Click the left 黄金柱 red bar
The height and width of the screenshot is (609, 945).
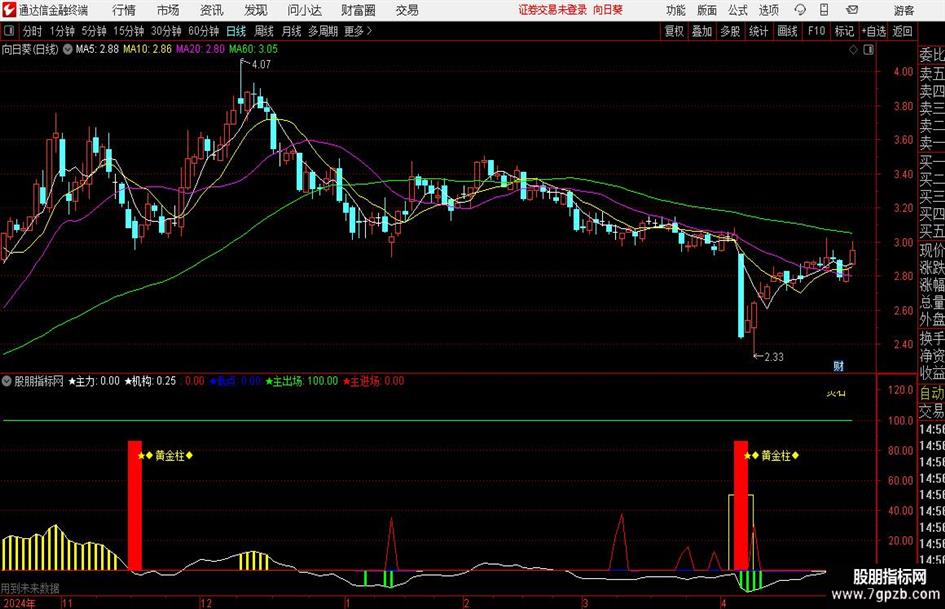click(x=135, y=505)
